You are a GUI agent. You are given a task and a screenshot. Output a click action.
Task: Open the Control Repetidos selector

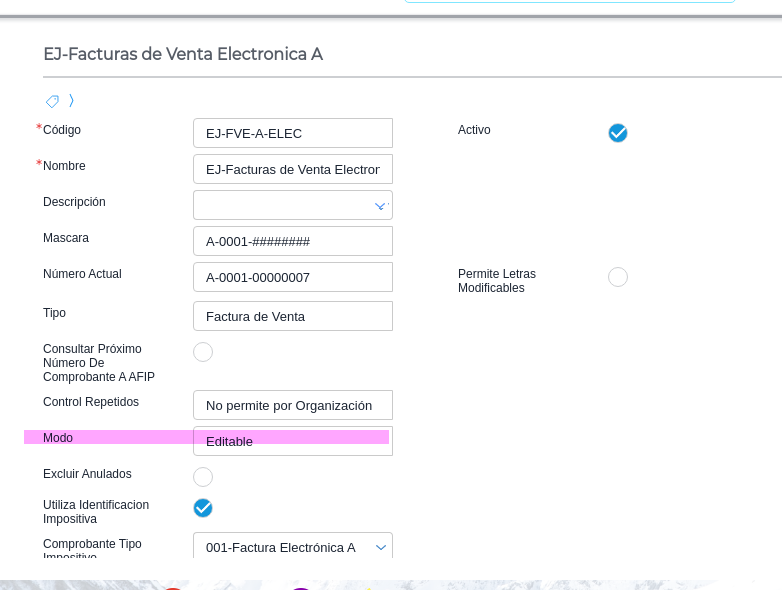coord(292,405)
